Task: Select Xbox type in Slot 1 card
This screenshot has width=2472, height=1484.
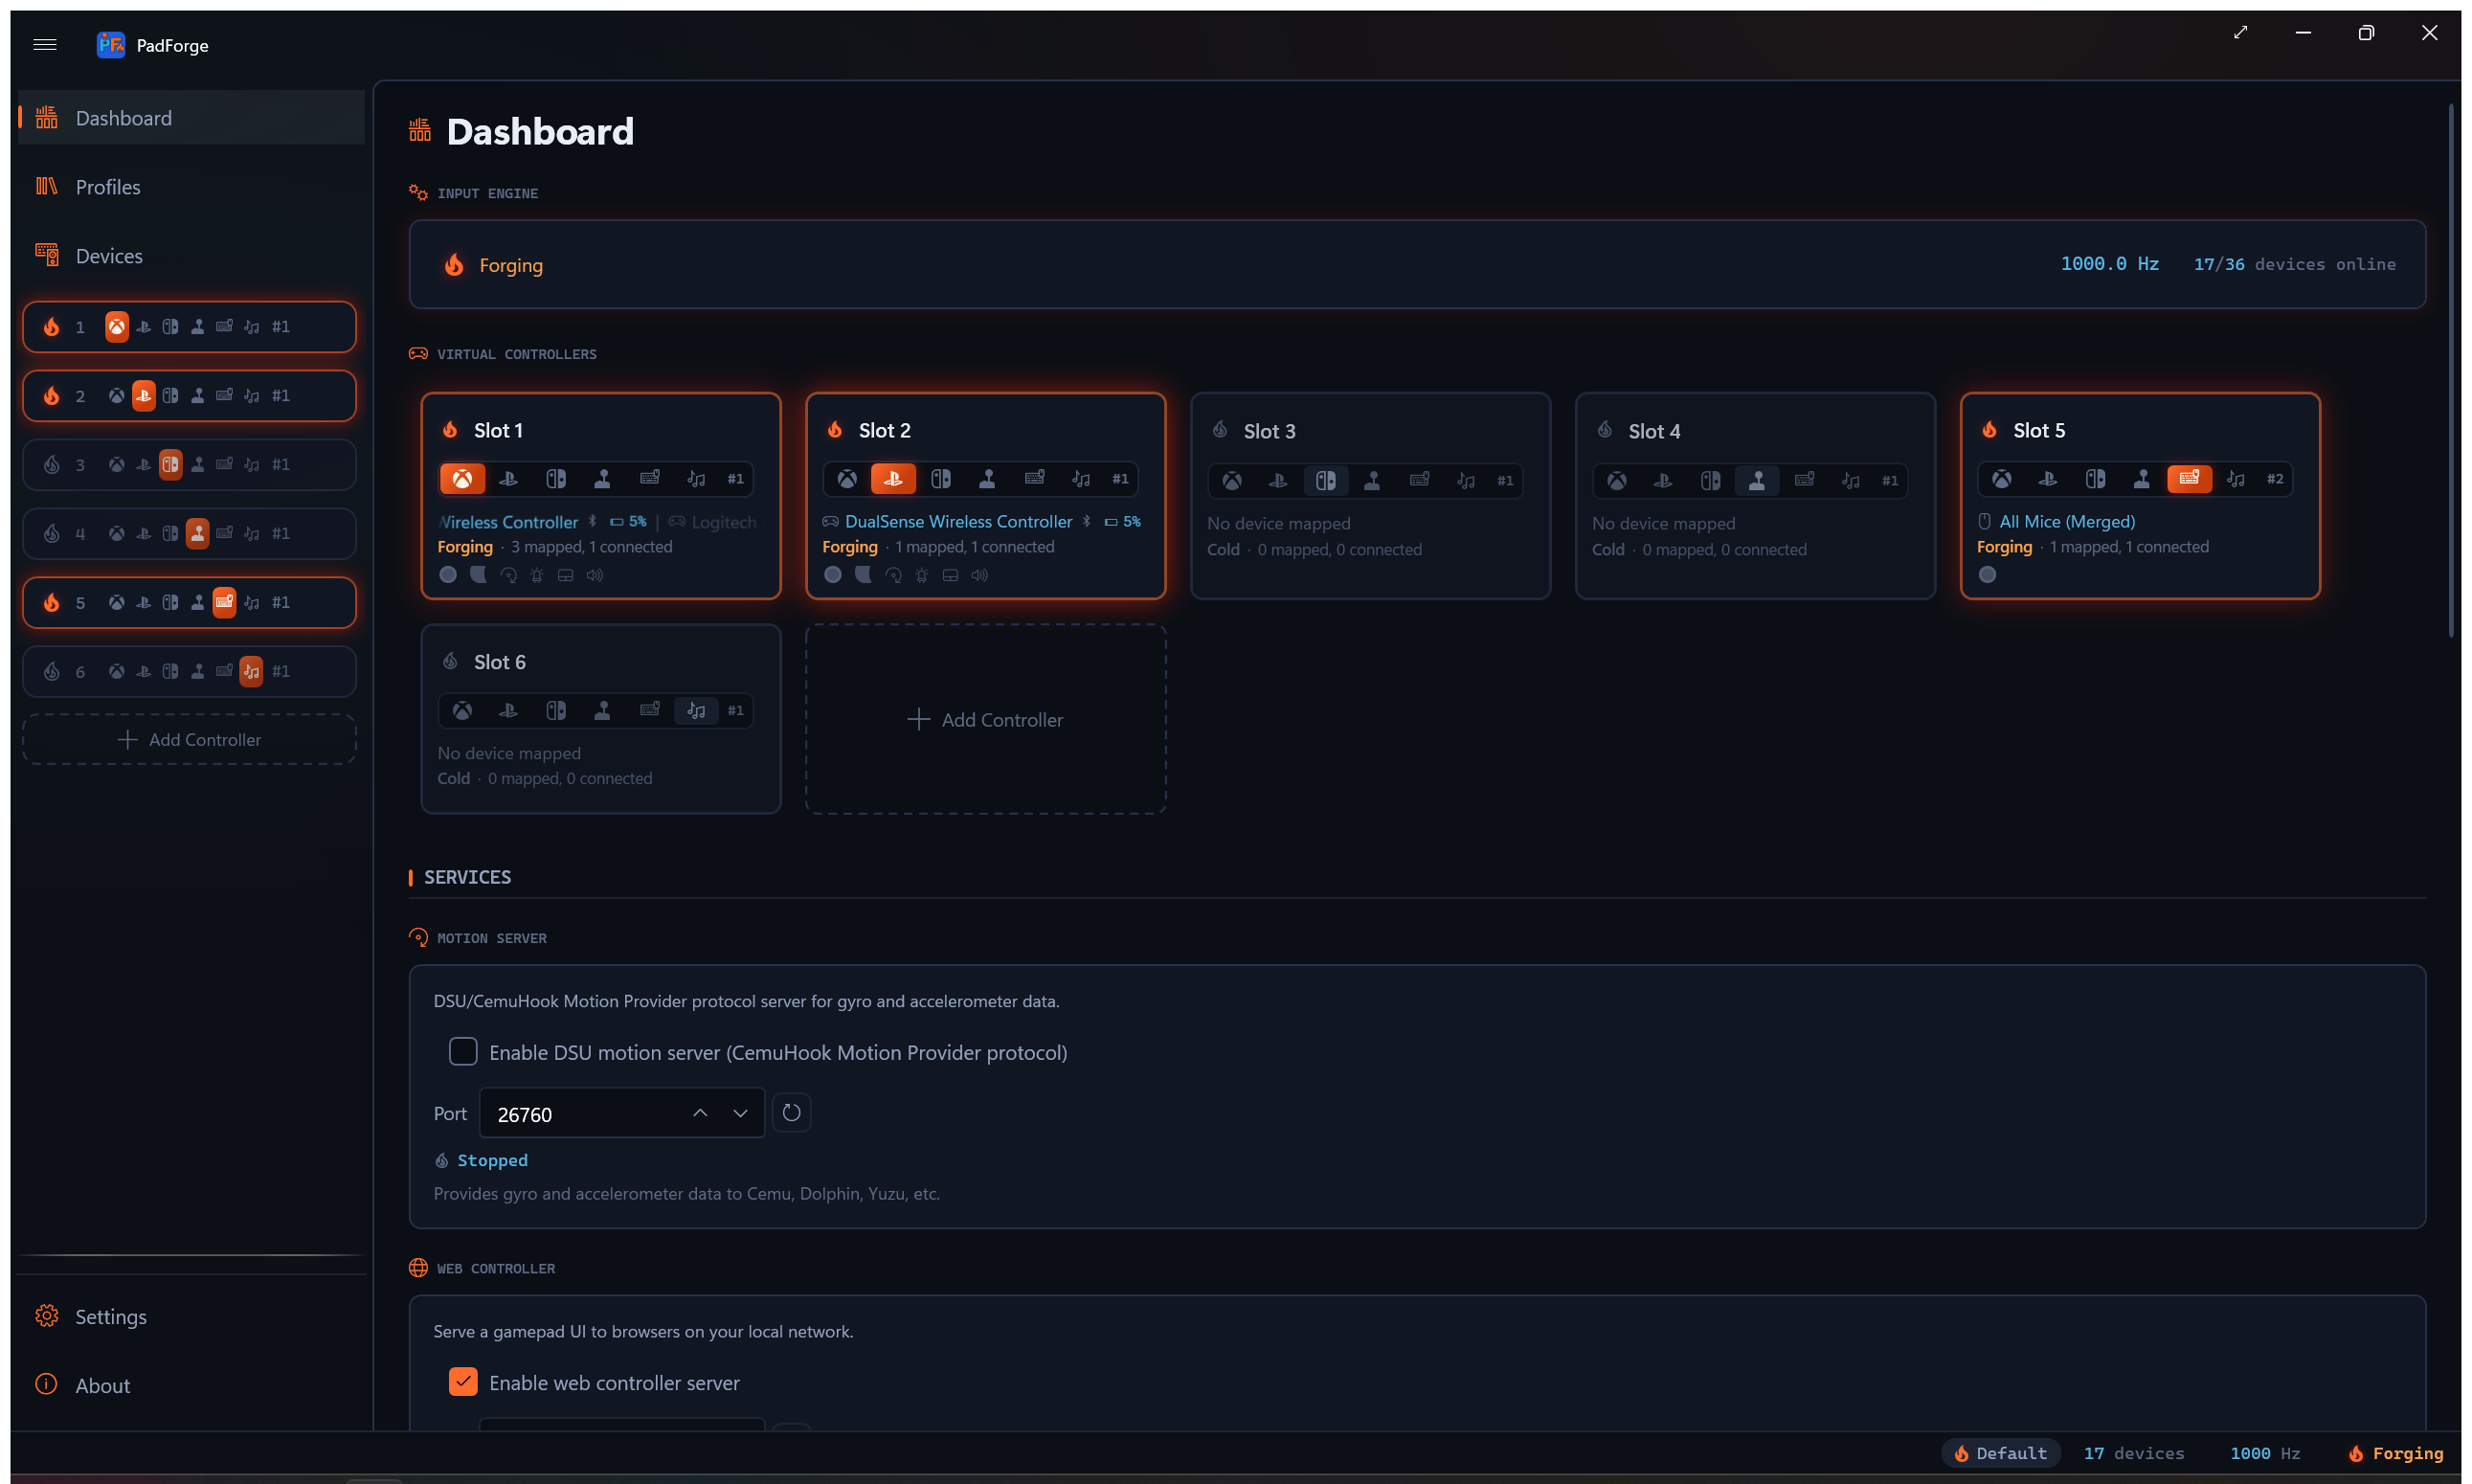Action: [x=462, y=479]
